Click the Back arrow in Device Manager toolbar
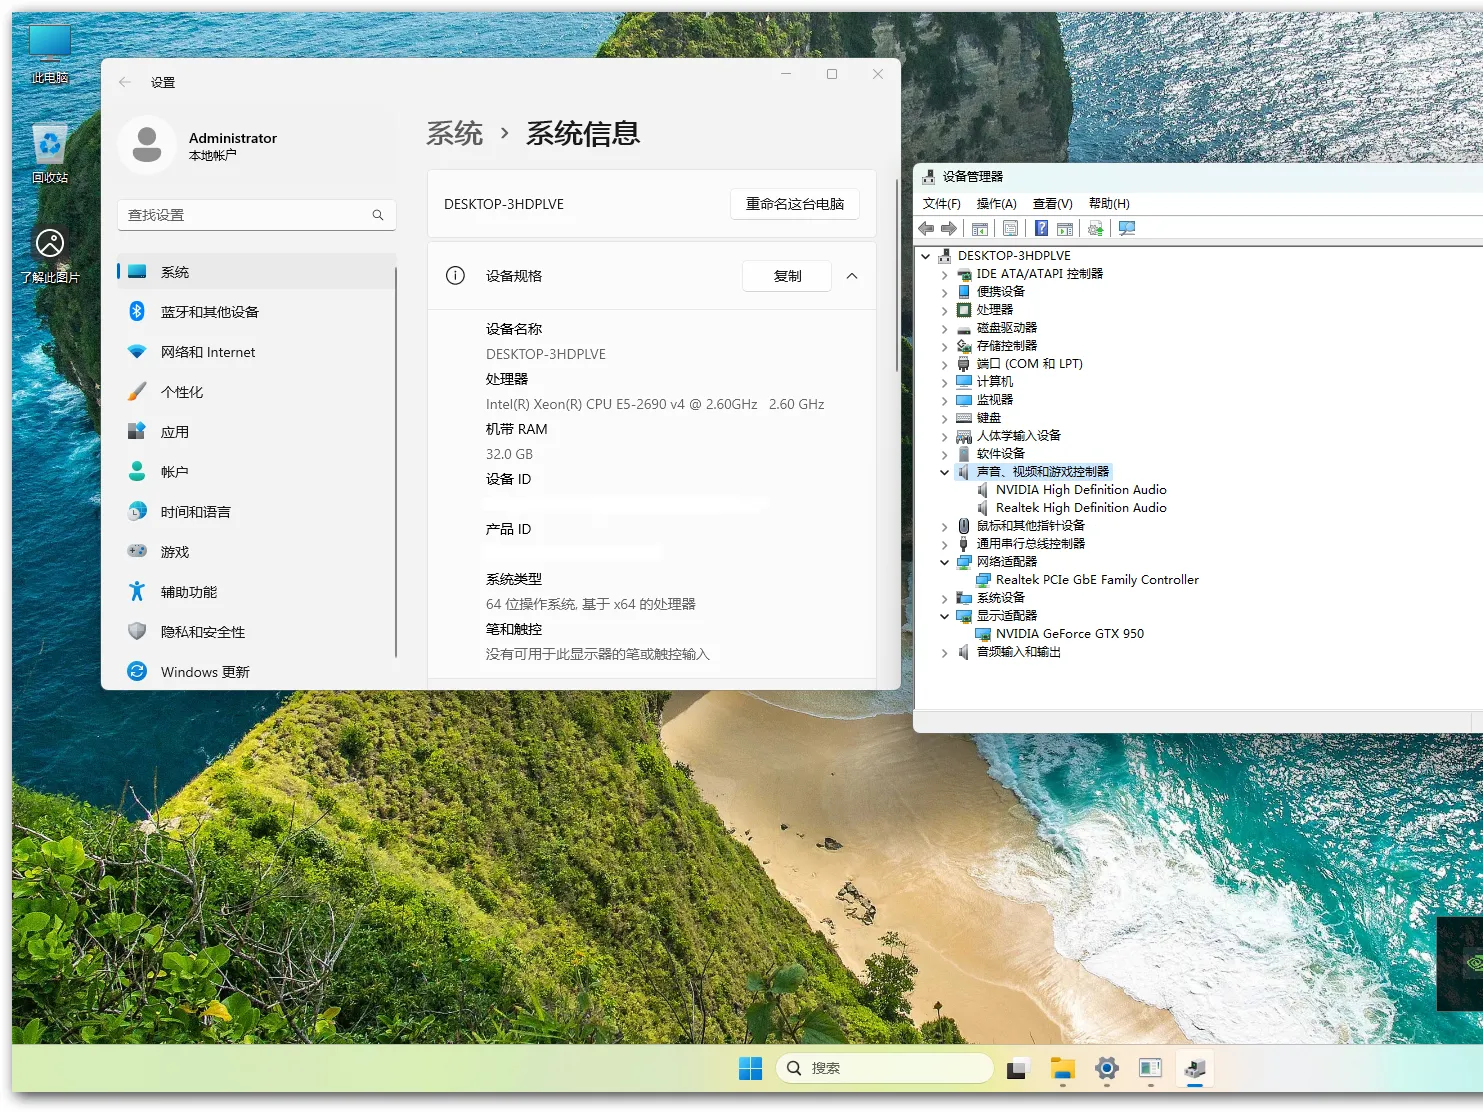1483x1112 pixels. tap(925, 228)
